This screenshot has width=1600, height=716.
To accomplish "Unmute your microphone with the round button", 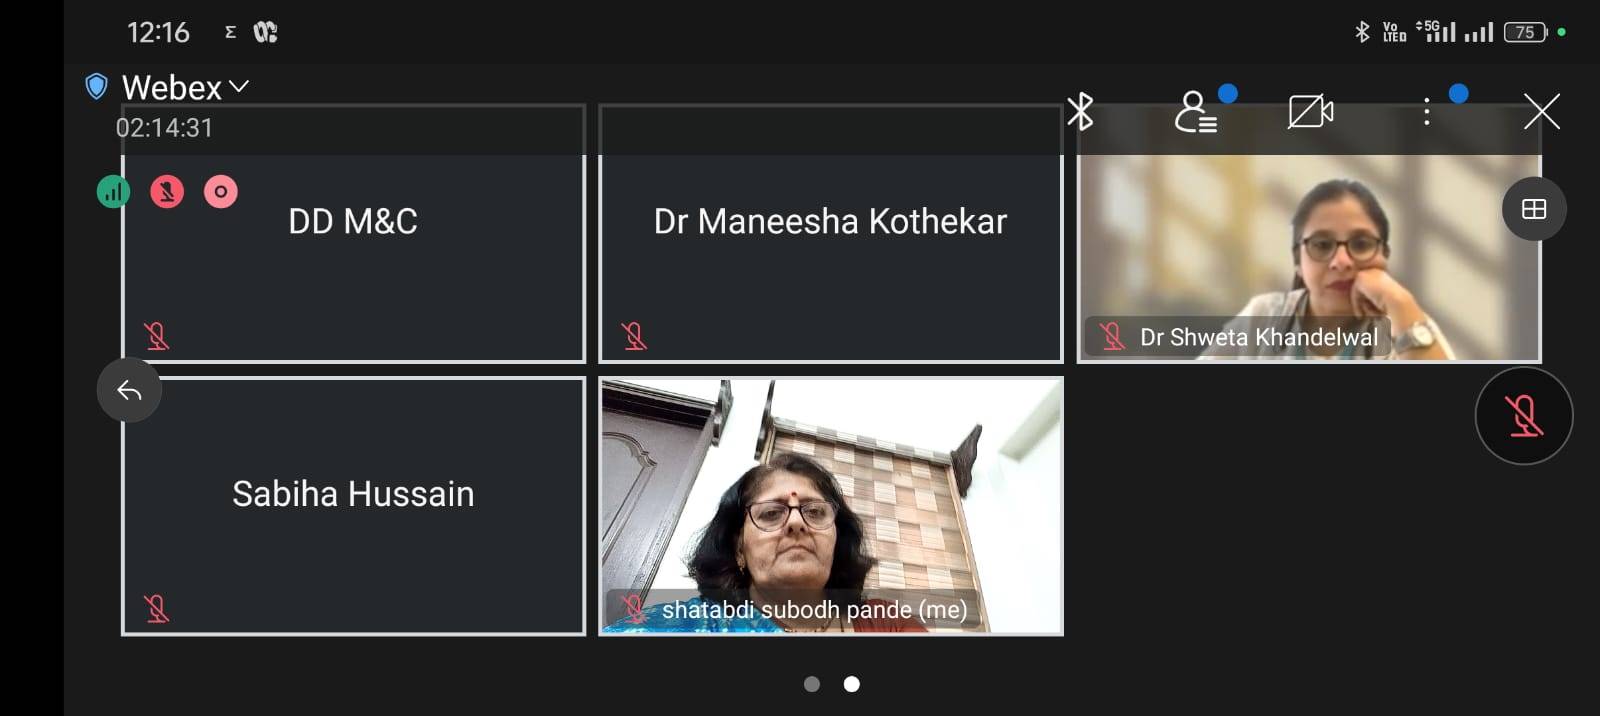I will (1524, 416).
